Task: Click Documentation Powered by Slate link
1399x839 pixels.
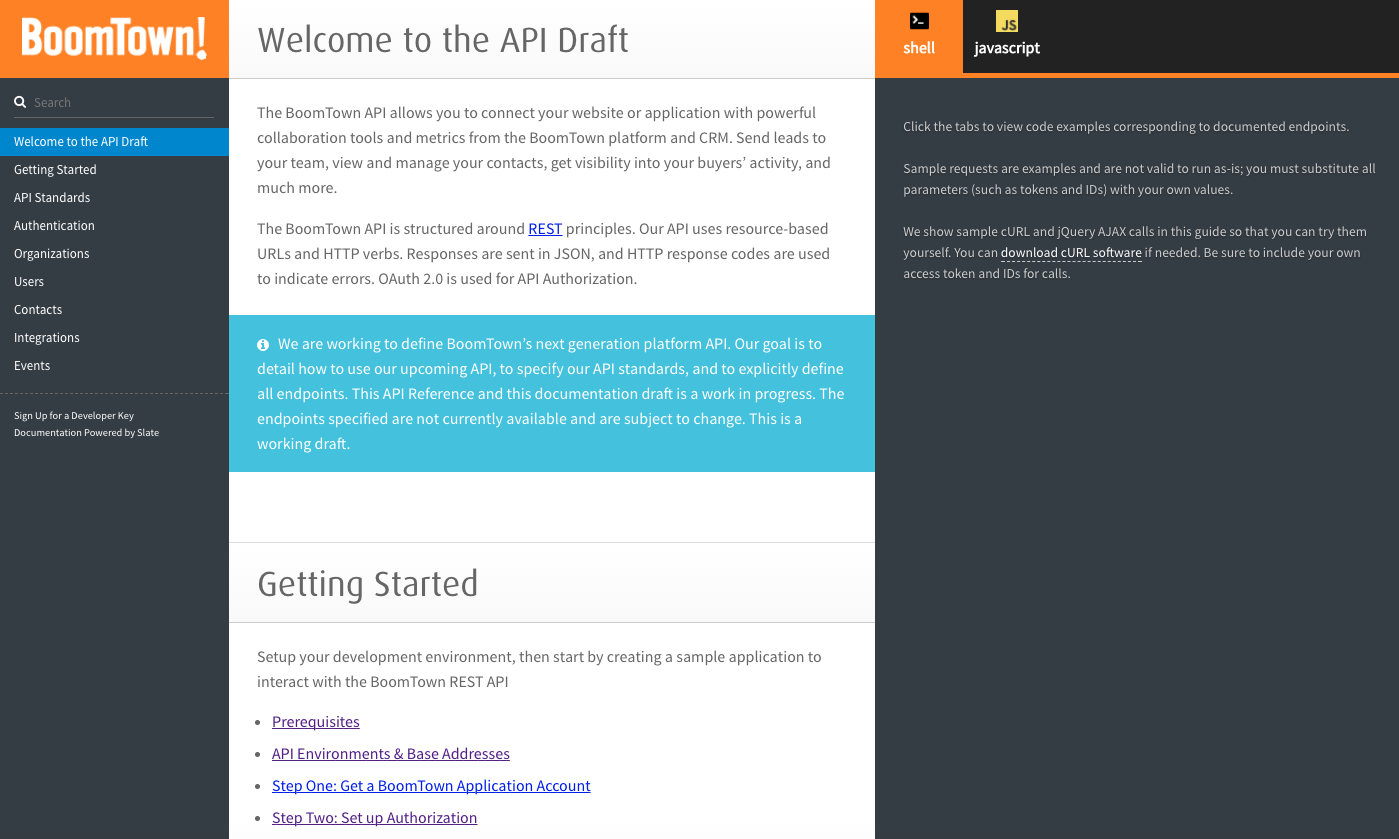Action: 86,433
